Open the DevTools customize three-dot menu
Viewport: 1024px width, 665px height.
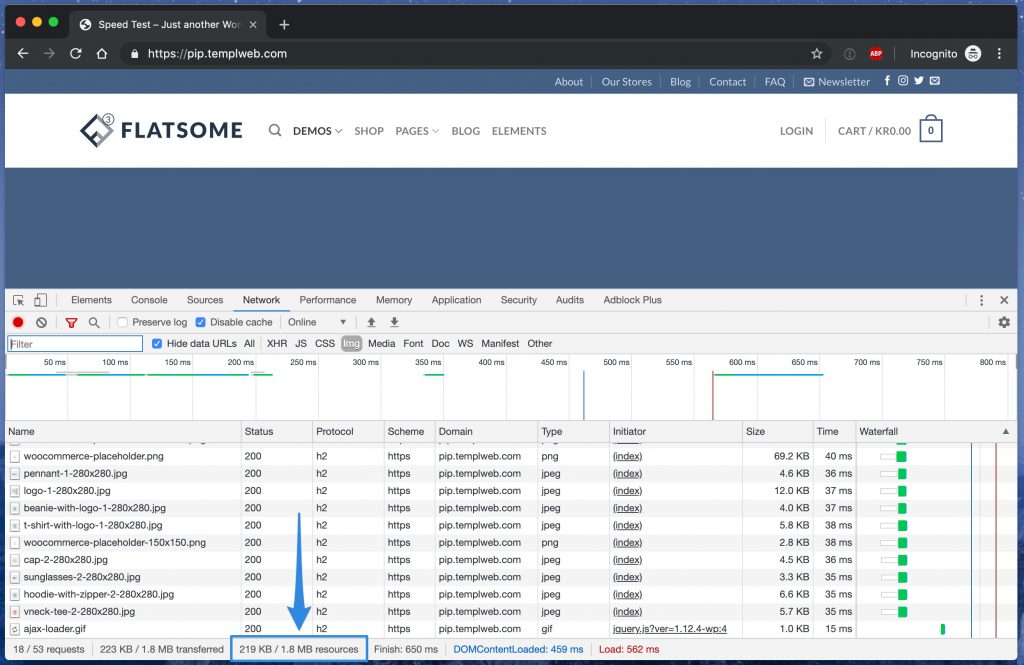[x=981, y=300]
